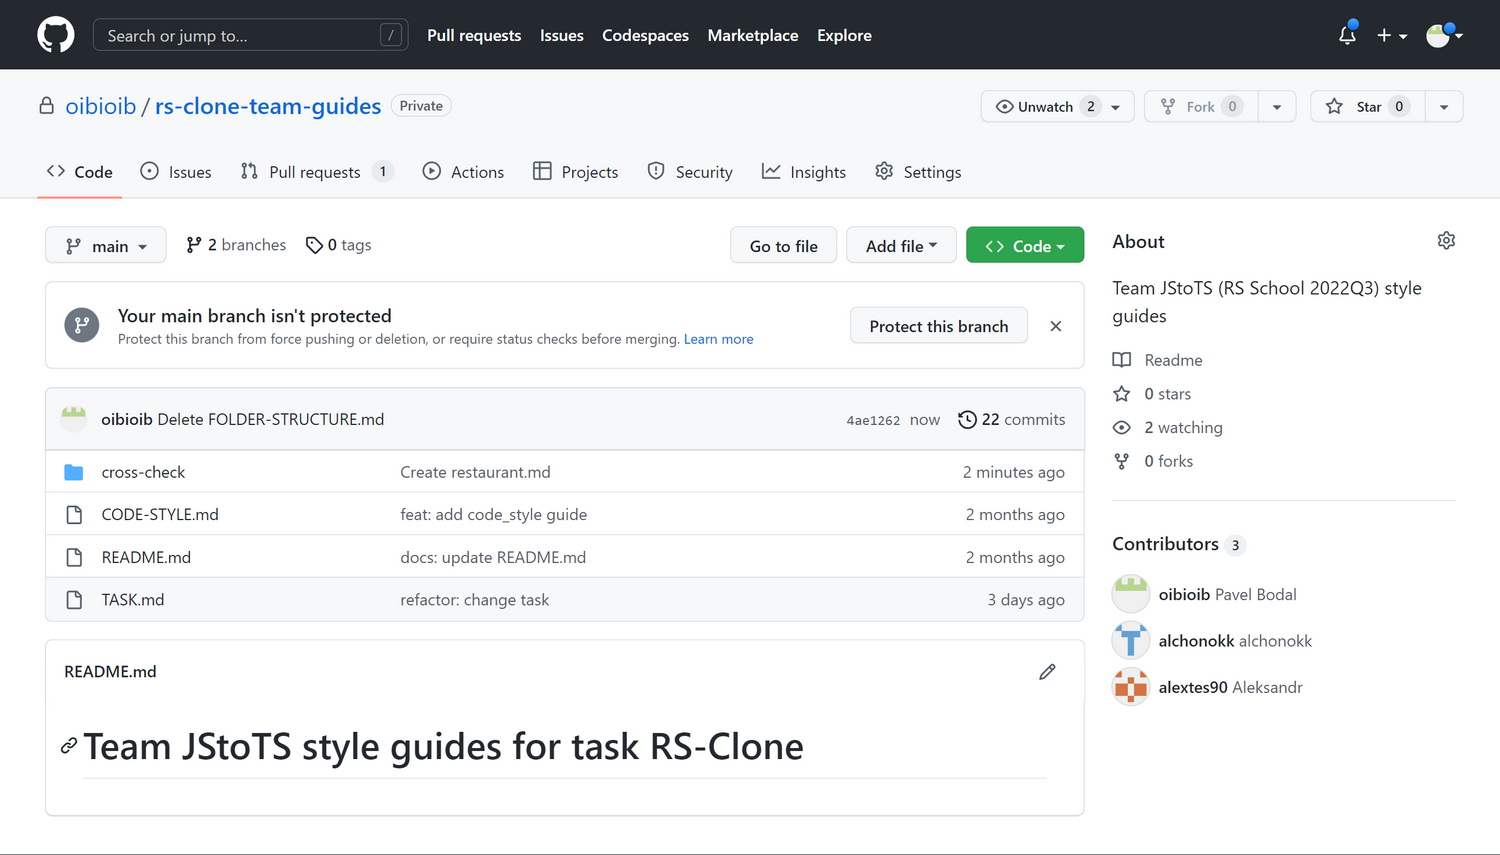The height and width of the screenshot is (855, 1500).
Task: Switch to the Issues tab
Action: click(176, 172)
